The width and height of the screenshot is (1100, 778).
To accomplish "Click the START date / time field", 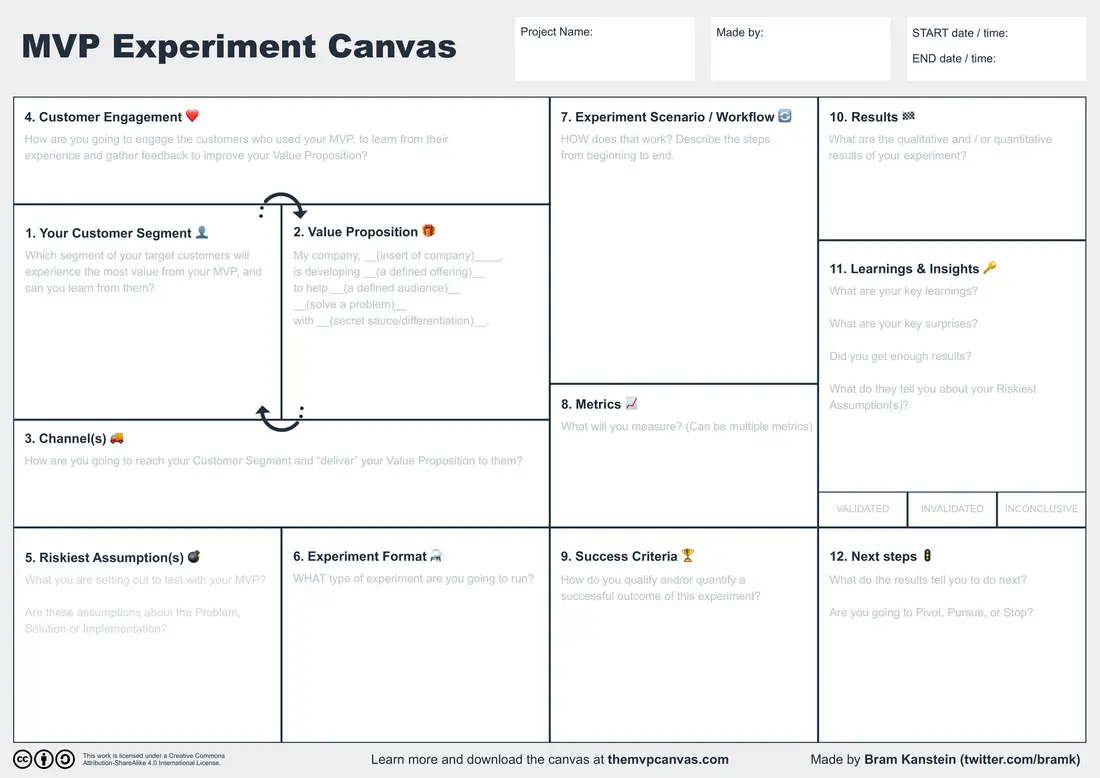I will pos(960,33).
